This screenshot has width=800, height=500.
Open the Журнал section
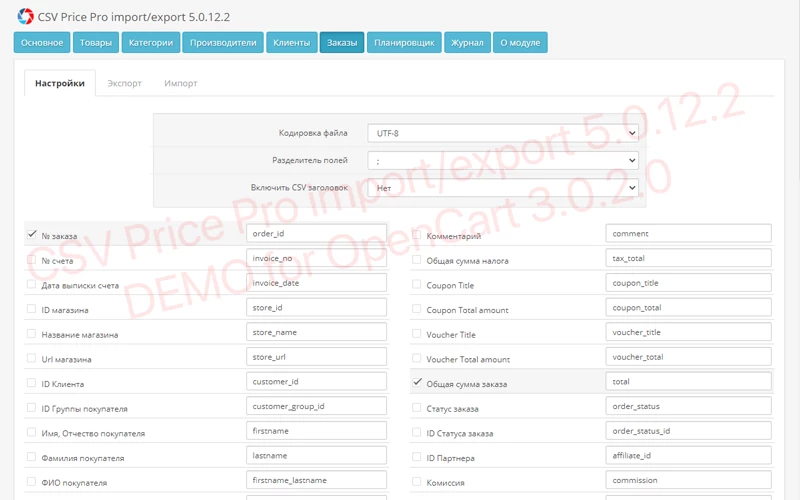467,42
